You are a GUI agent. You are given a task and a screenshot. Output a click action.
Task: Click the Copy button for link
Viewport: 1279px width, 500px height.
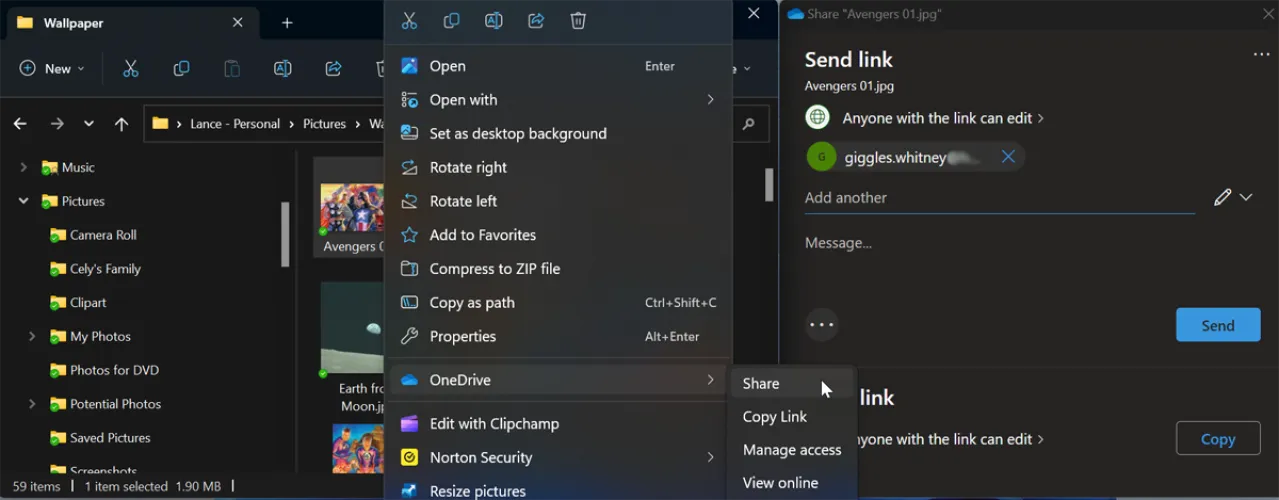[x=1217, y=439]
